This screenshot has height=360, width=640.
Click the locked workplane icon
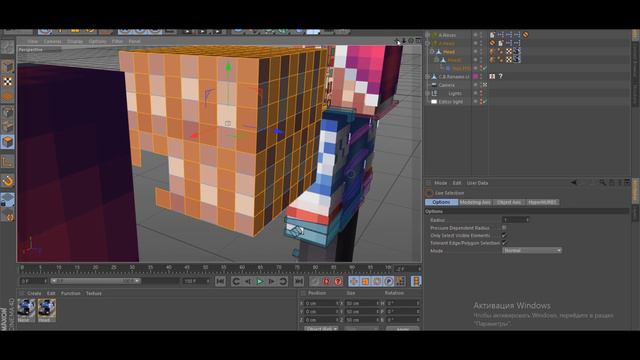[x=8, y=200]
